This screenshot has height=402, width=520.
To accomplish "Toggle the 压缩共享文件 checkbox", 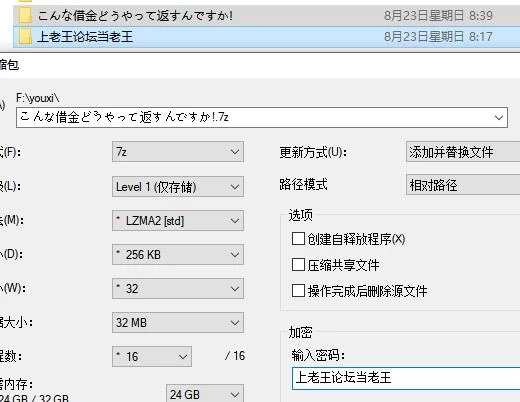I will point(298,265).
